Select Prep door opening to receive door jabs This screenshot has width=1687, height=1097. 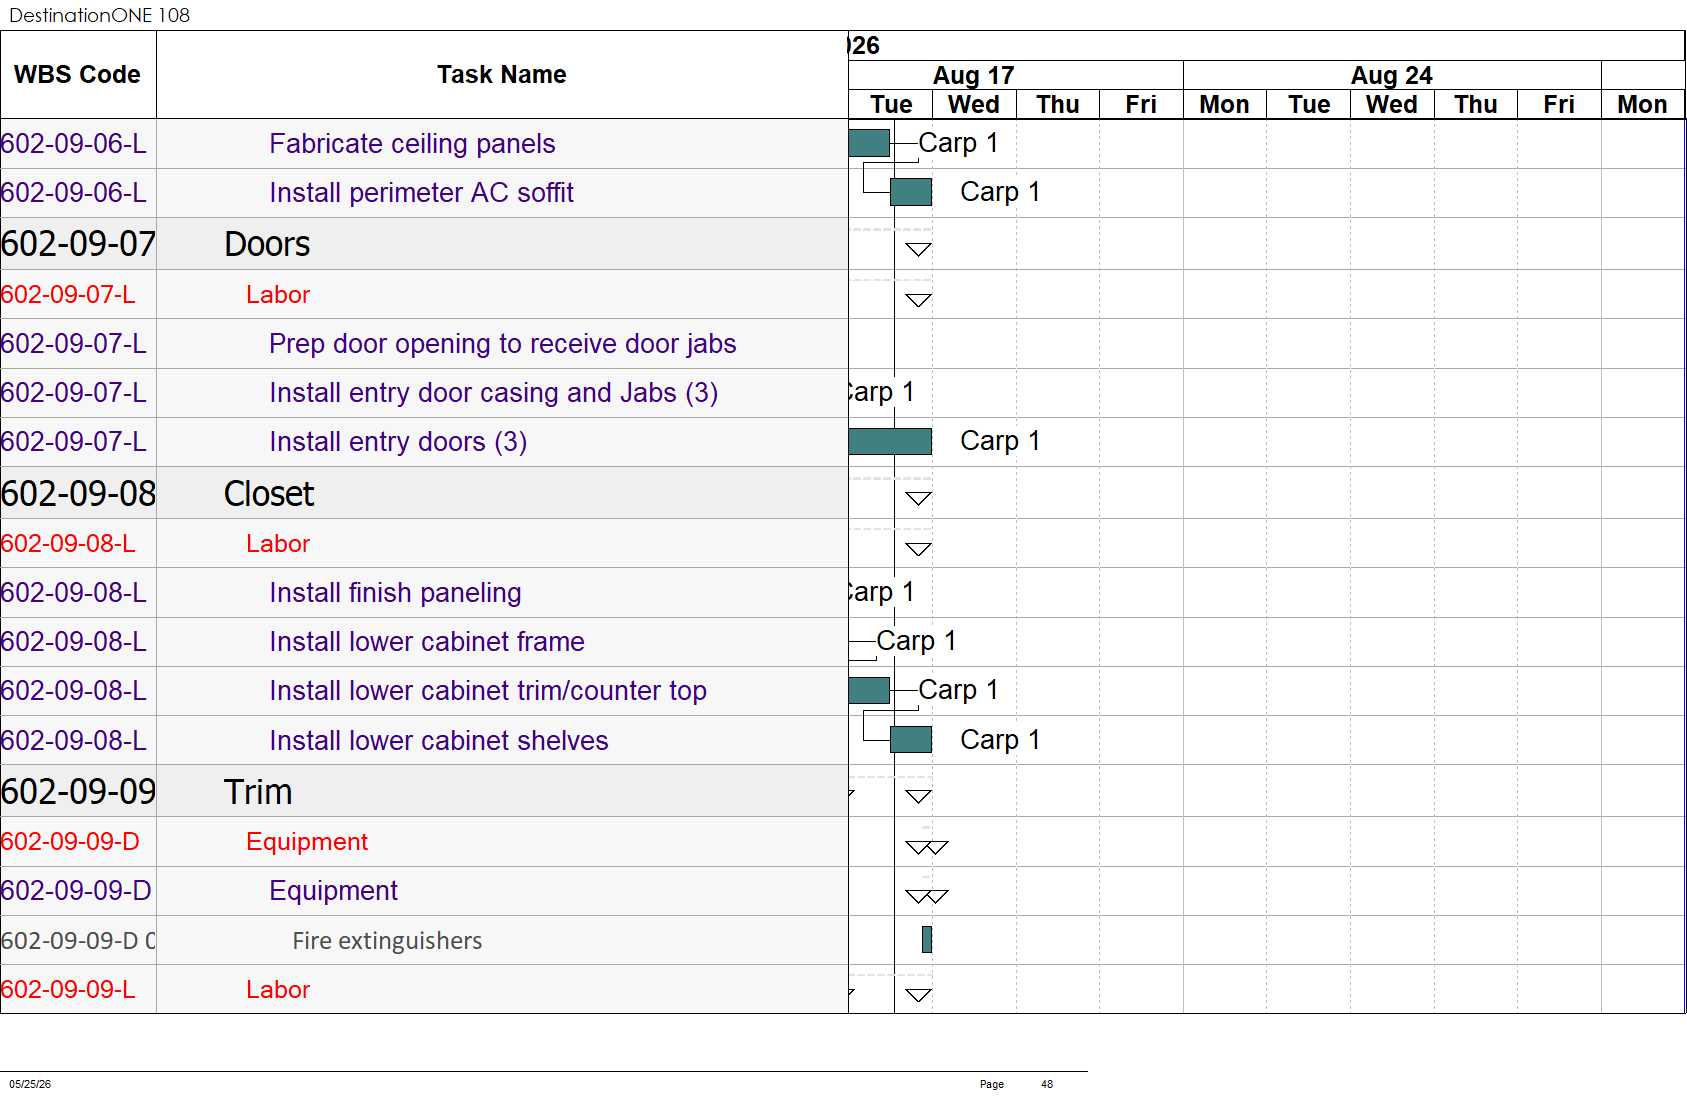502,344
